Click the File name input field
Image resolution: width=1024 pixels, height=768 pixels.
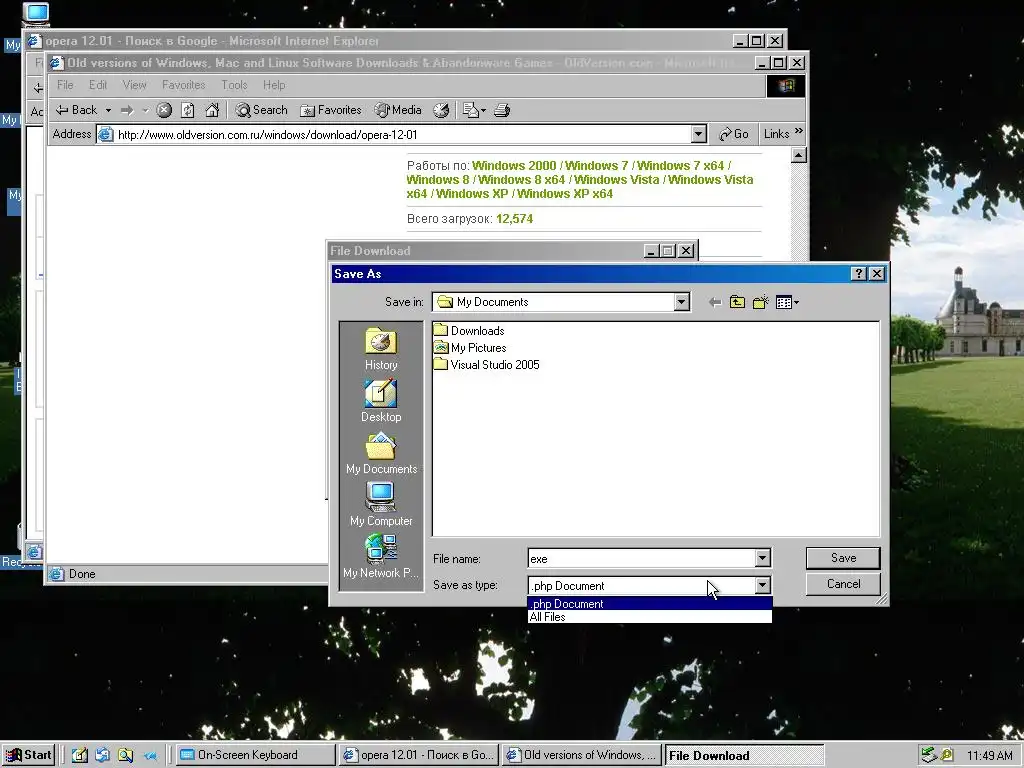click(x=641, y=558)
